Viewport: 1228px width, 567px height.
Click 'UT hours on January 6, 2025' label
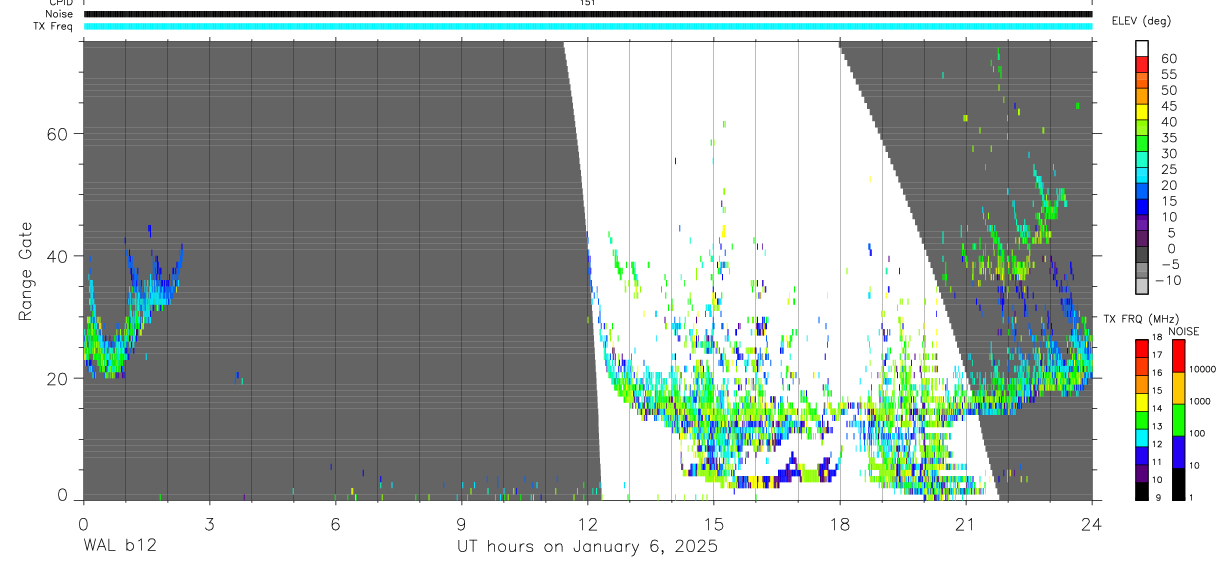(x=587, y=546)
